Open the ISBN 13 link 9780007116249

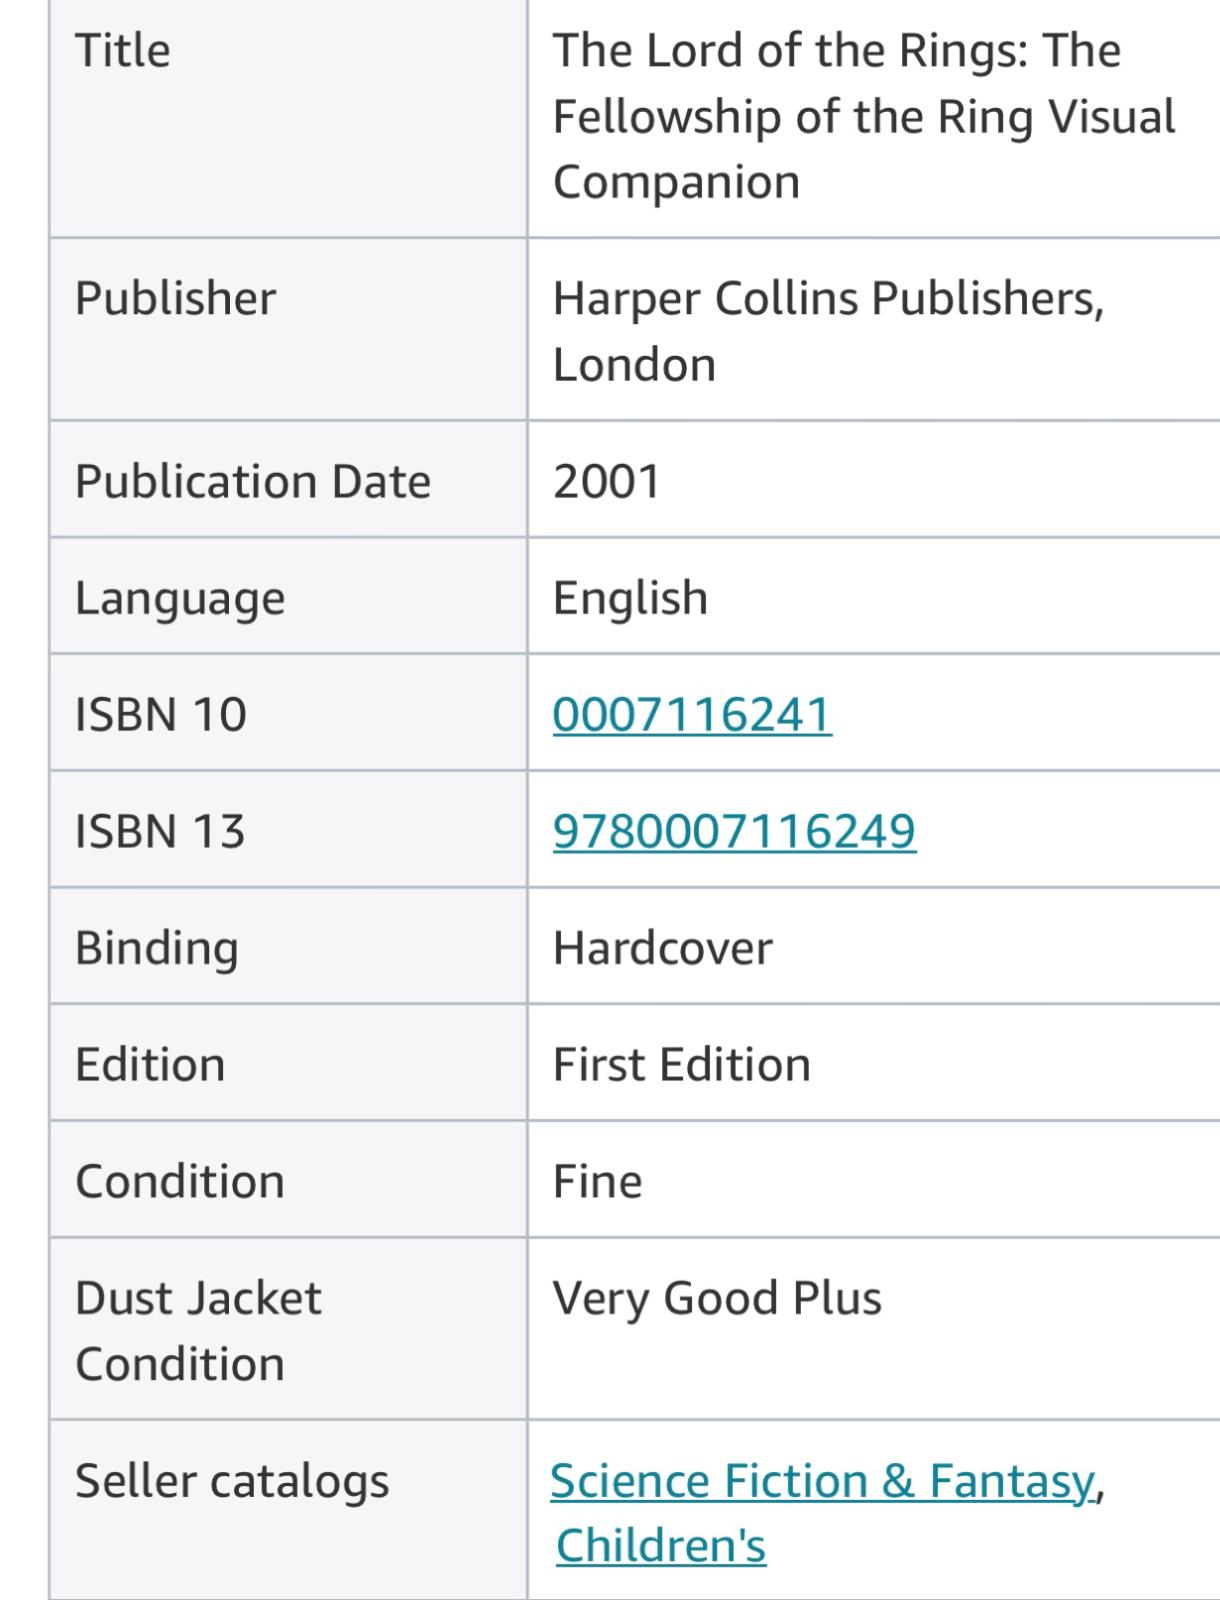pos(734,831)
